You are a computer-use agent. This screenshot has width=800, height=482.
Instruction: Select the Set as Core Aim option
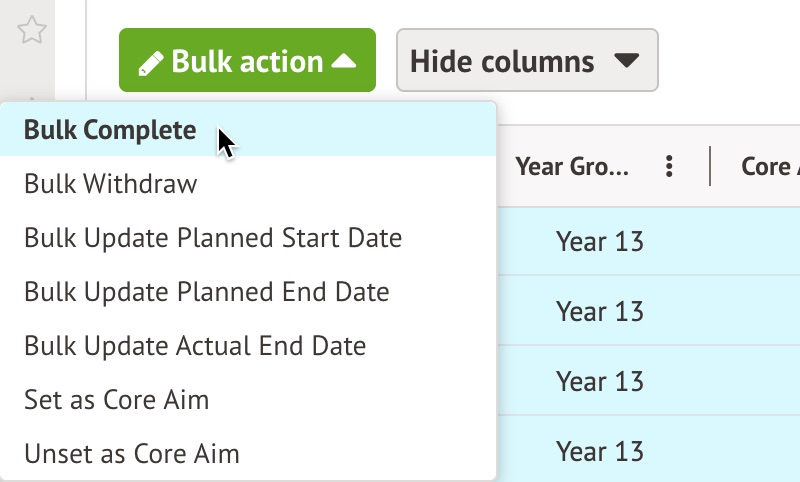(x=117, y=400)
